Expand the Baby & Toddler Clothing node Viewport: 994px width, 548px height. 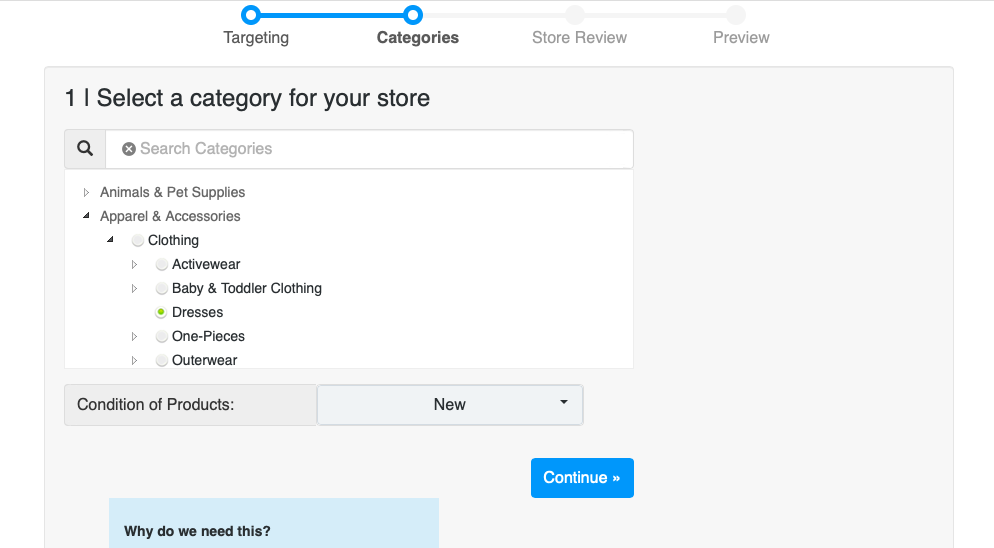point(134,289)
